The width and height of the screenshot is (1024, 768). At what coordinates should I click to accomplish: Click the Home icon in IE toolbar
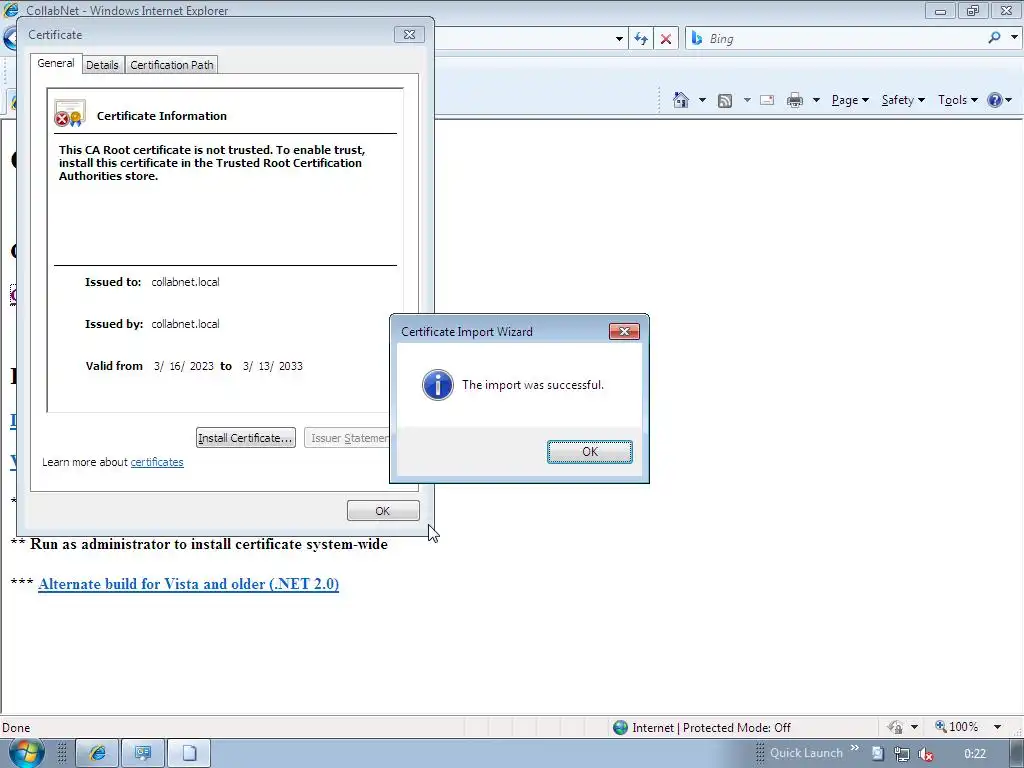(680, 100)
